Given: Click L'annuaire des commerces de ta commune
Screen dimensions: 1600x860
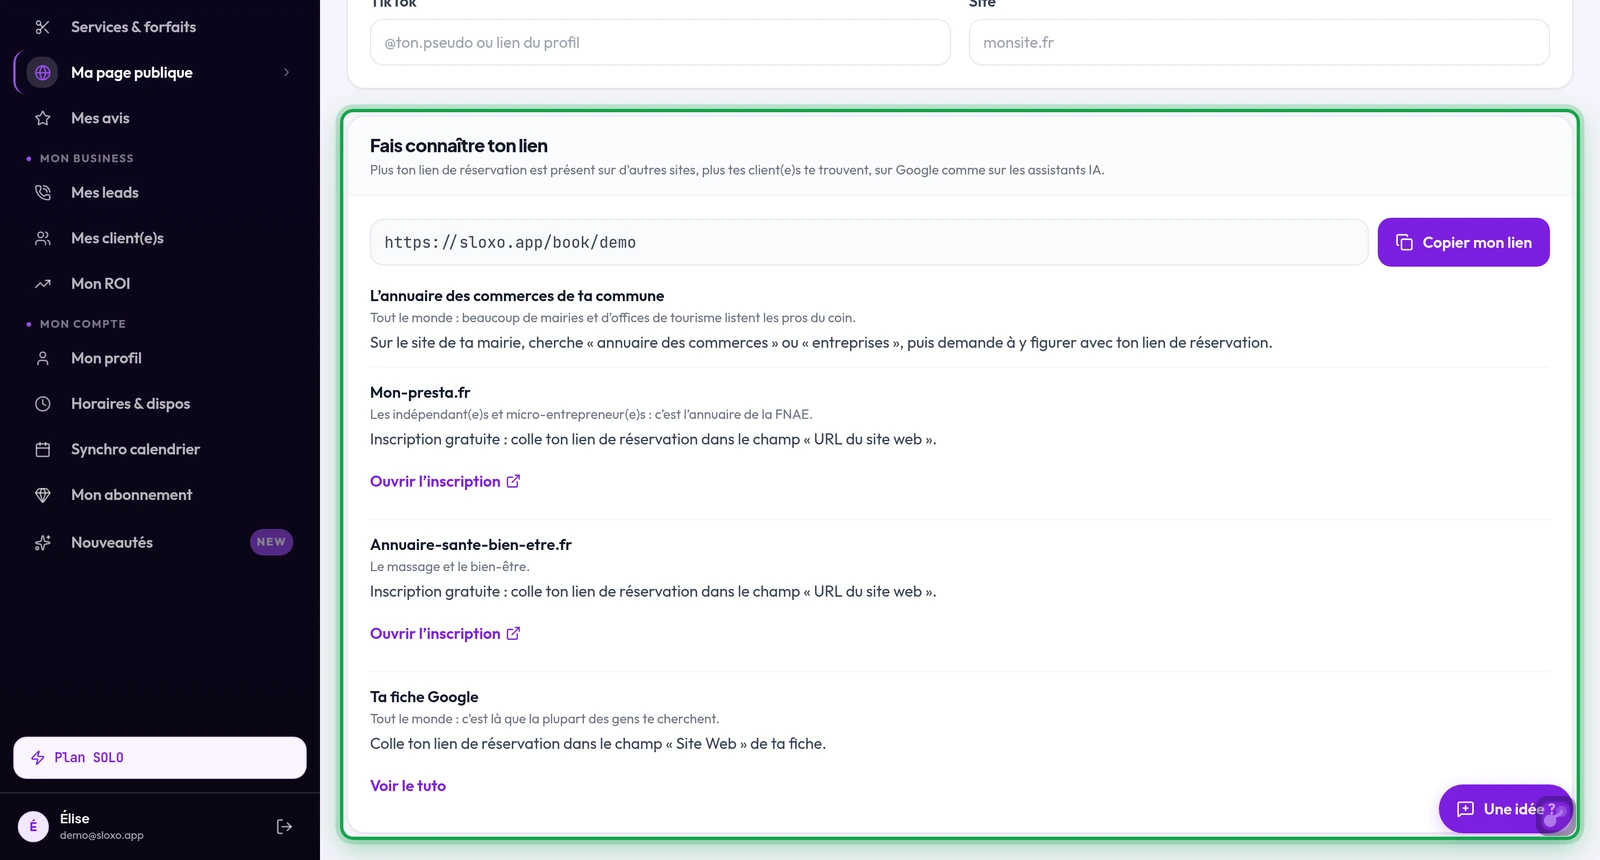Looking at the screenshot, I should 517,296.
